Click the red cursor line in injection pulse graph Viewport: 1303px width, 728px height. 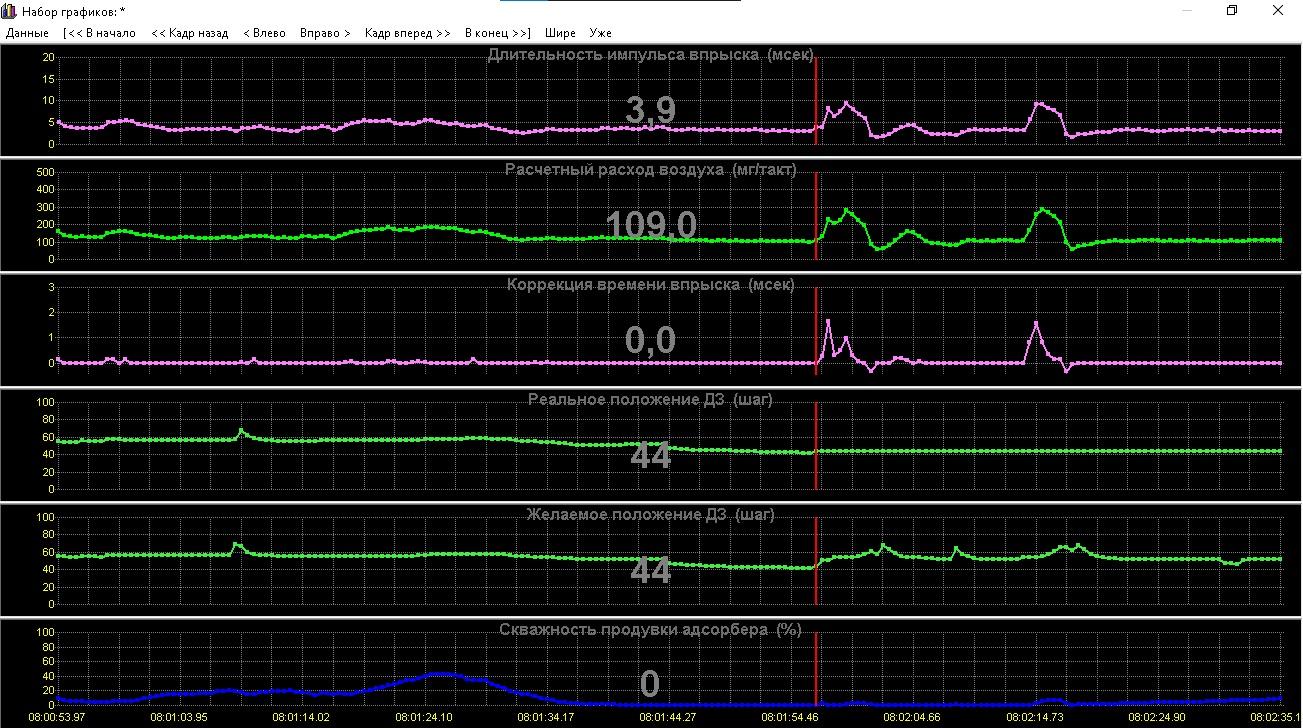click(x=816, y=100)
